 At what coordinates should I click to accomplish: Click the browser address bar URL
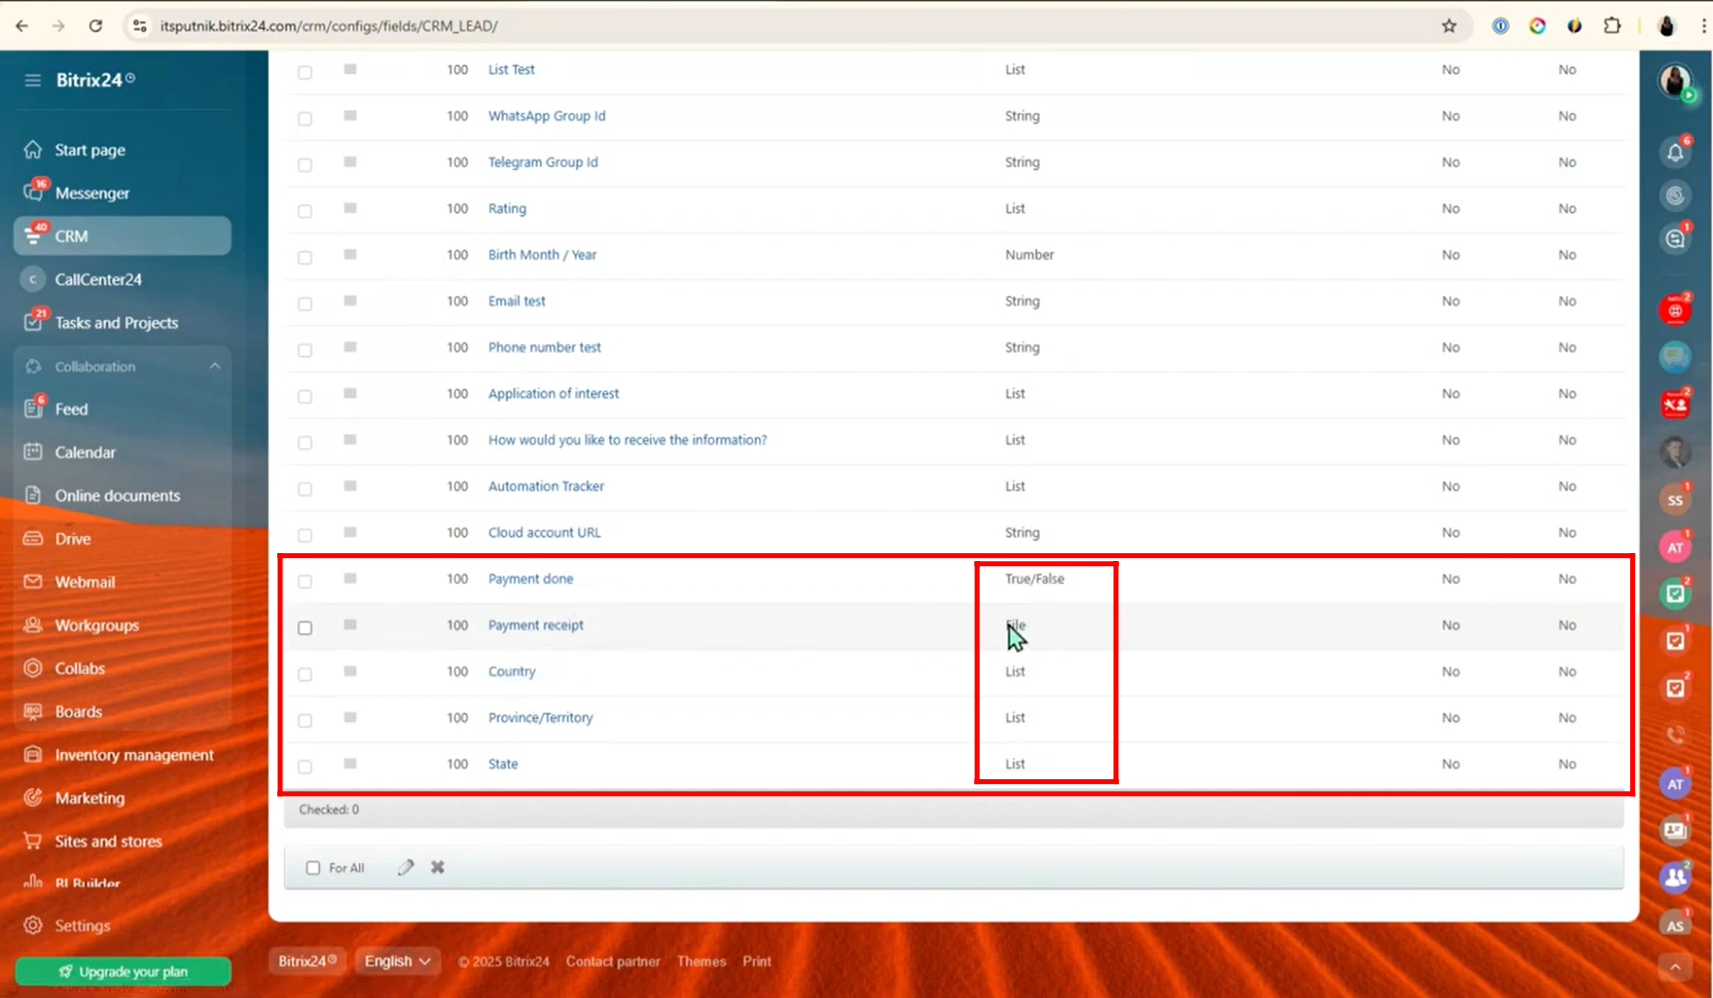(x=329, y=26)
